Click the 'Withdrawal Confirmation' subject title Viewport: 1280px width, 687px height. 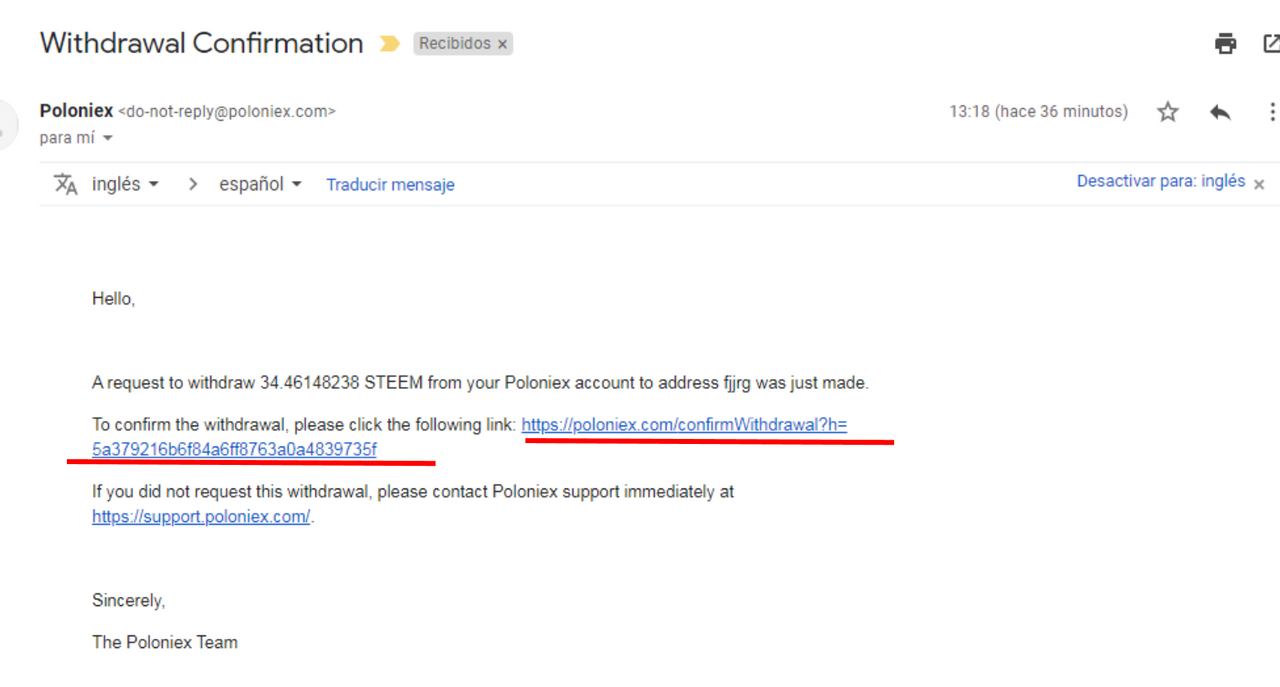tap(201, 43)
